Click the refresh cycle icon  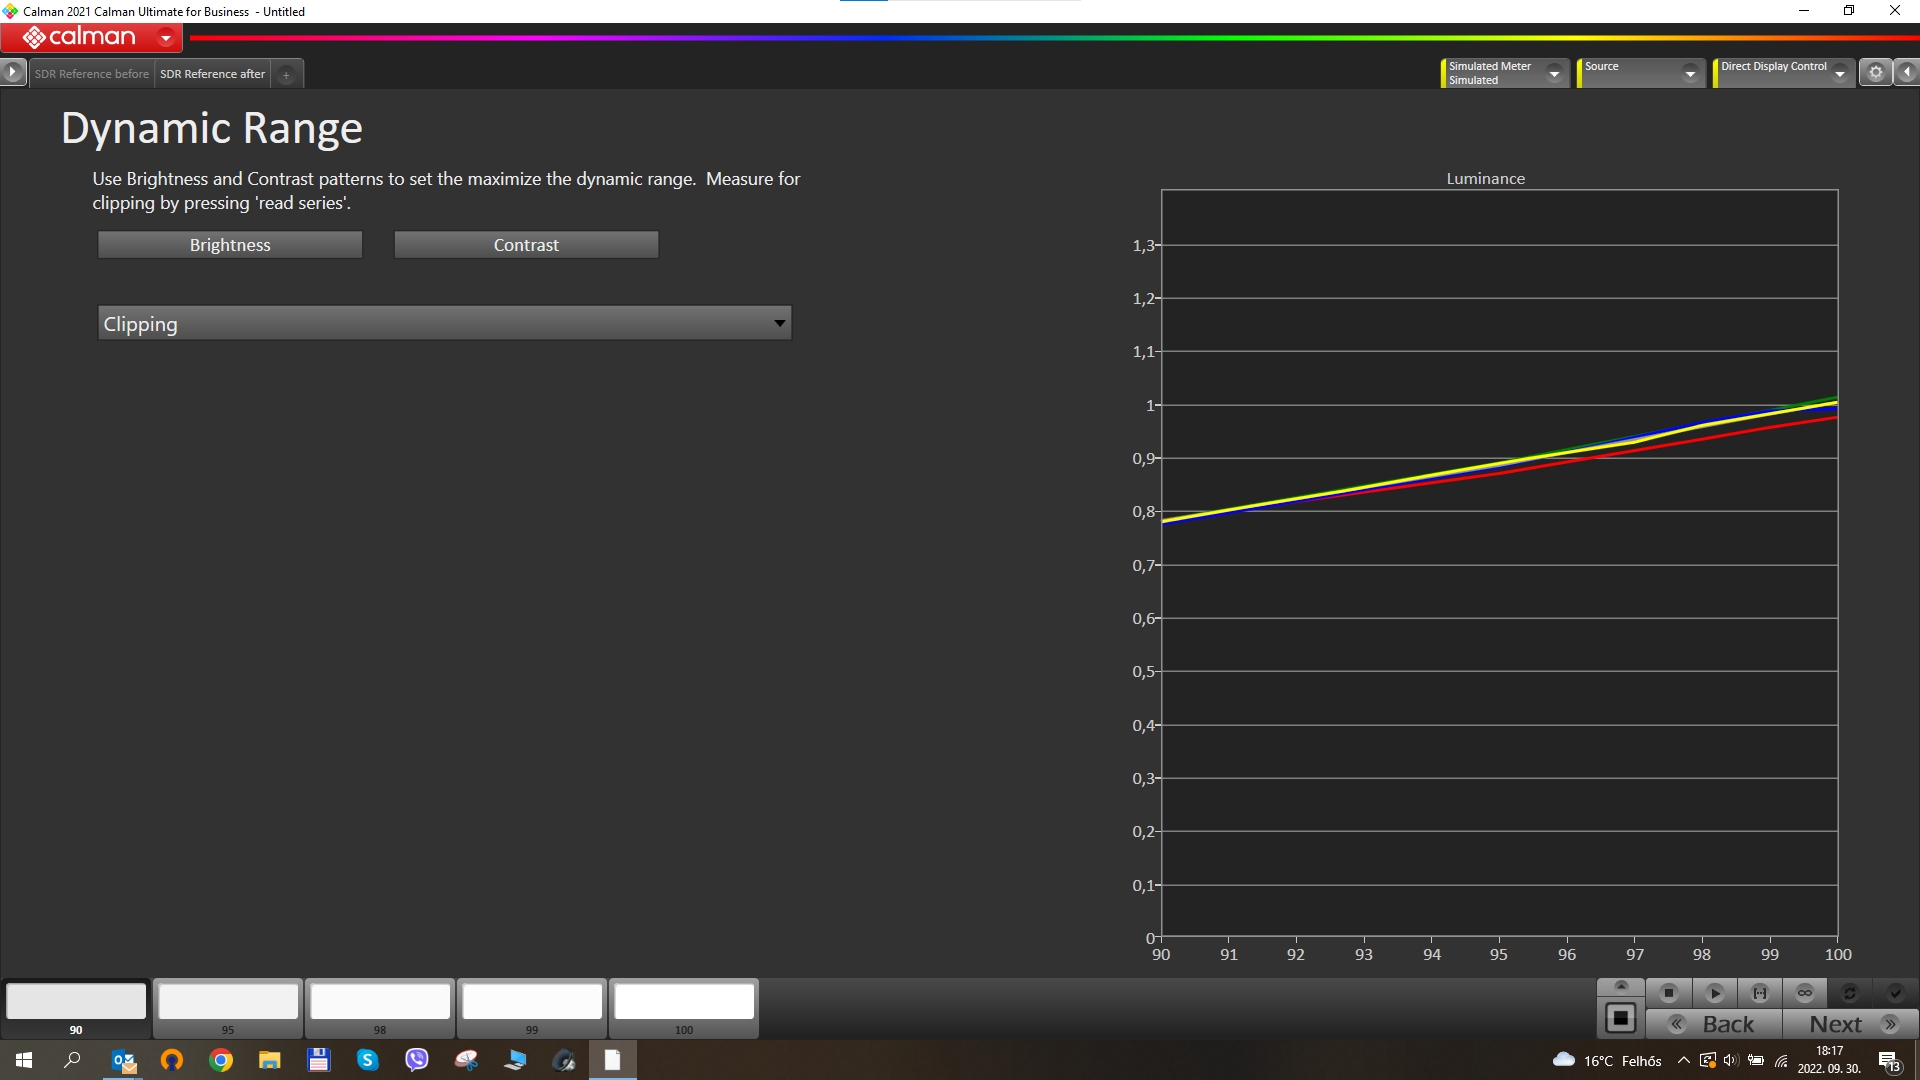[1849, 993]
